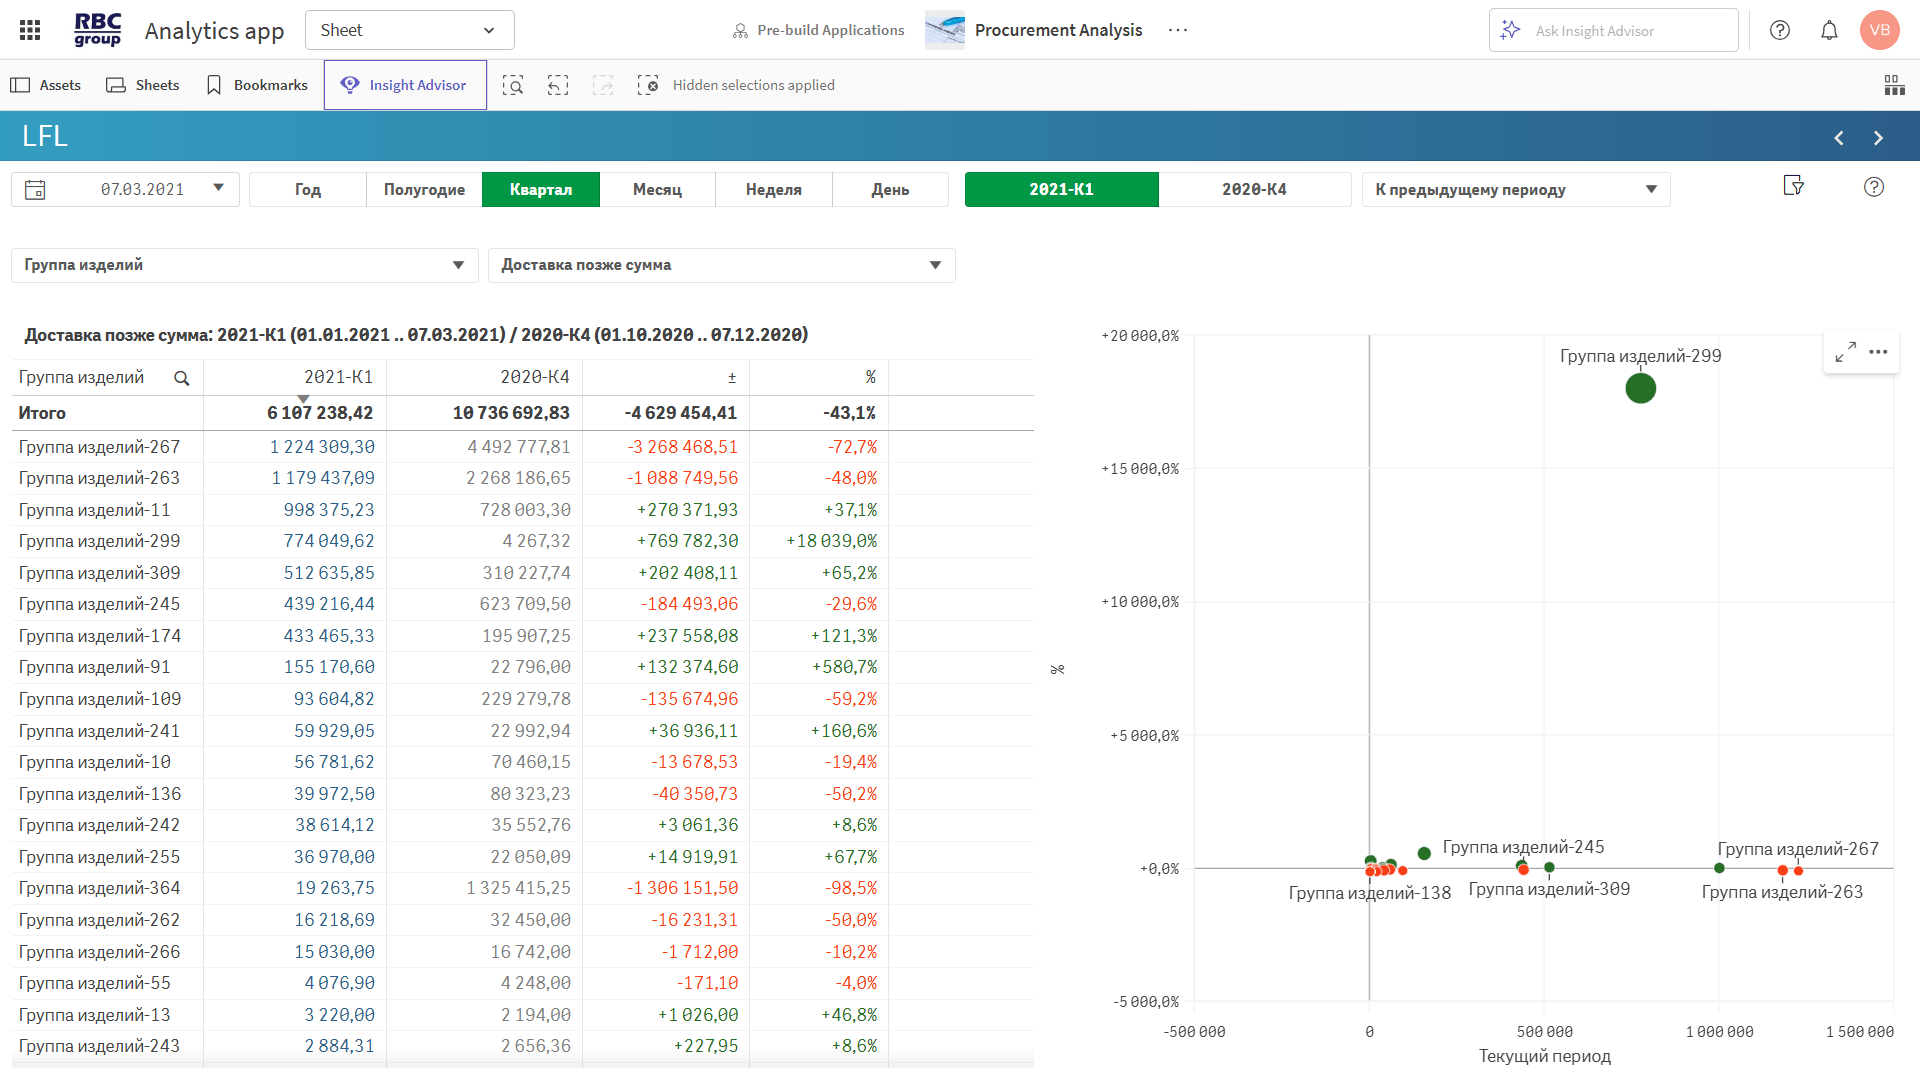This screenshot has width=1920, height=1080.
Task: Open the Sheets panel
Action: pyautogui.click(x=143, y=85)
